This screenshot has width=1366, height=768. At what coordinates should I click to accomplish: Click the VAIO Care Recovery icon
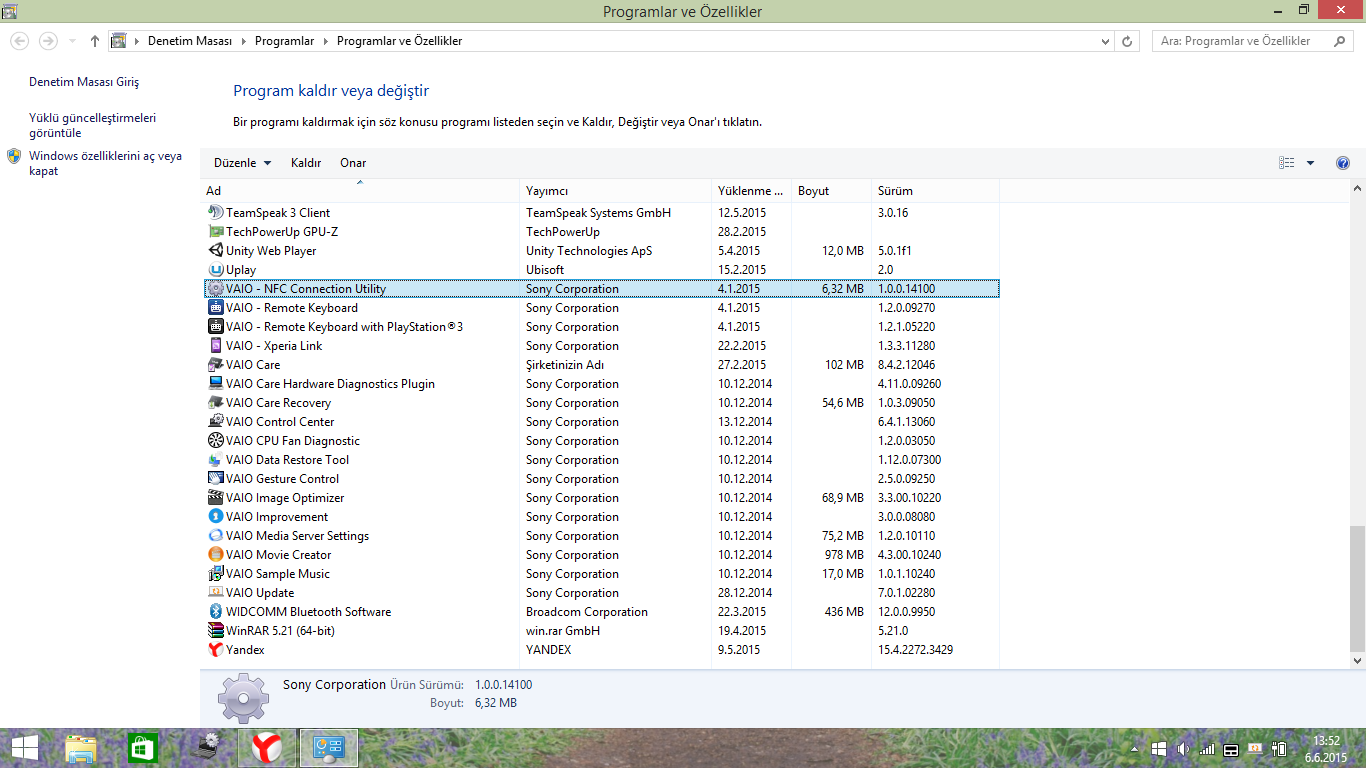pyautogui.click(x=215, y=403)
